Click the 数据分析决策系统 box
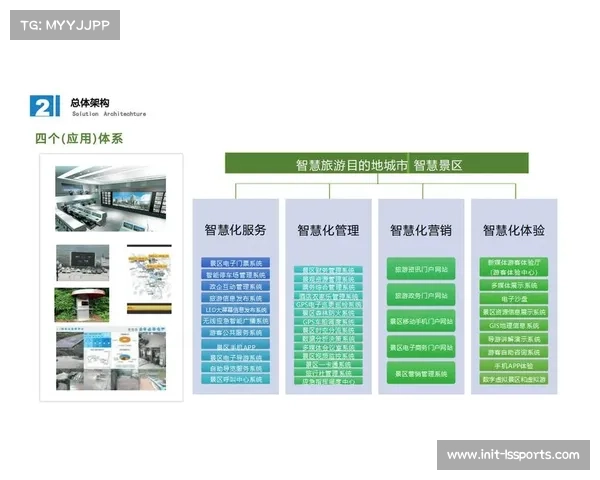 [328, 339]
